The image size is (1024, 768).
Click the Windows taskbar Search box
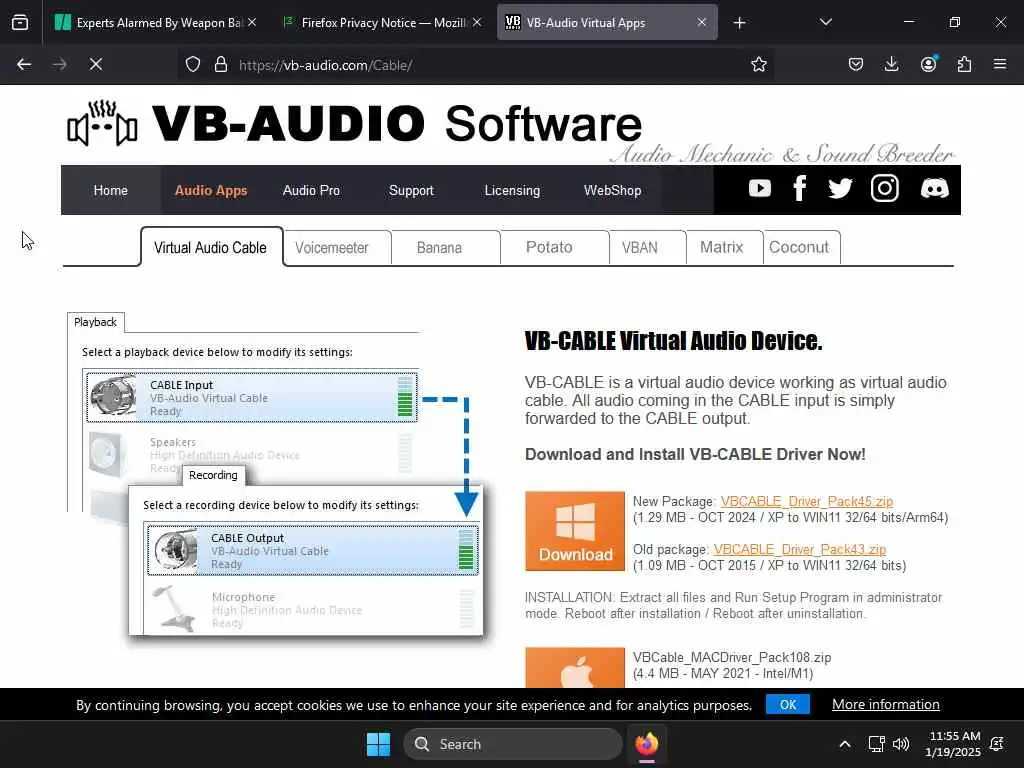(x=513, y=744)
